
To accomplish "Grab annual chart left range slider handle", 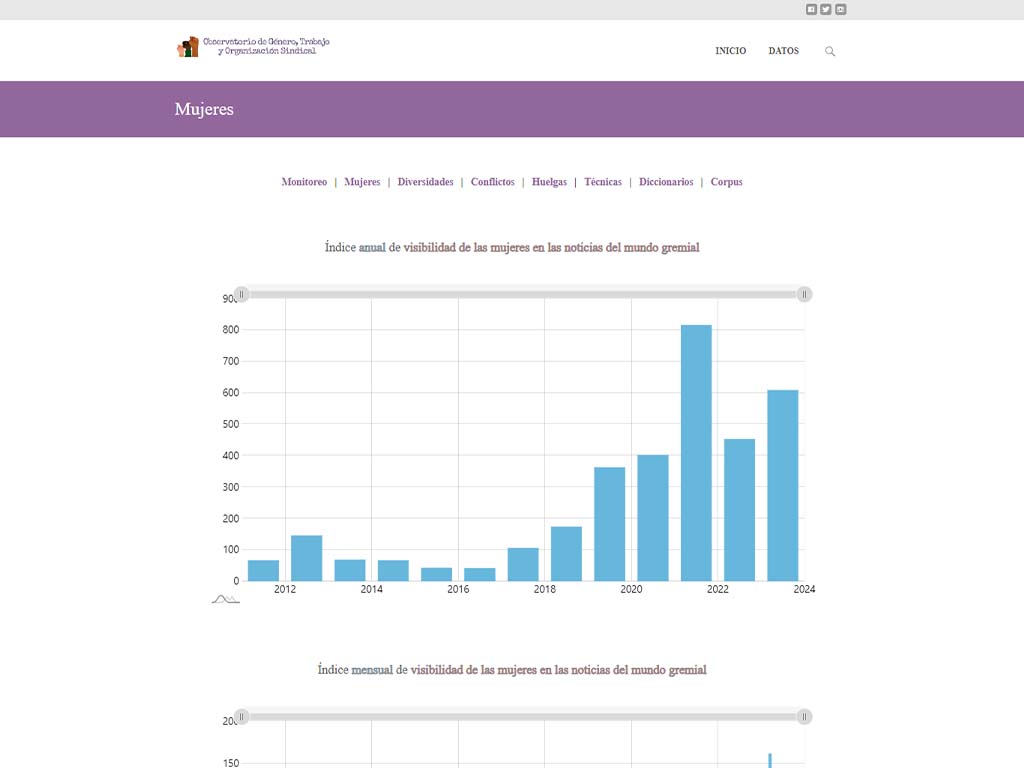I will [241, 295].
